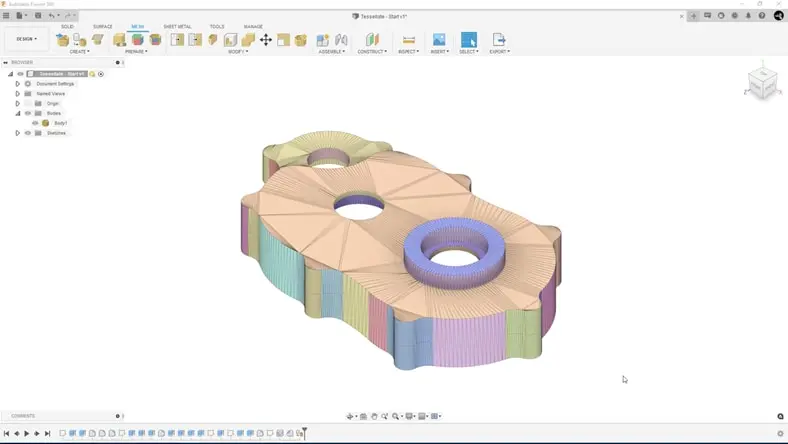This screenshot has width=788, height=444.
Task: Switch to the Surface tab
Action: pos(103,27)
